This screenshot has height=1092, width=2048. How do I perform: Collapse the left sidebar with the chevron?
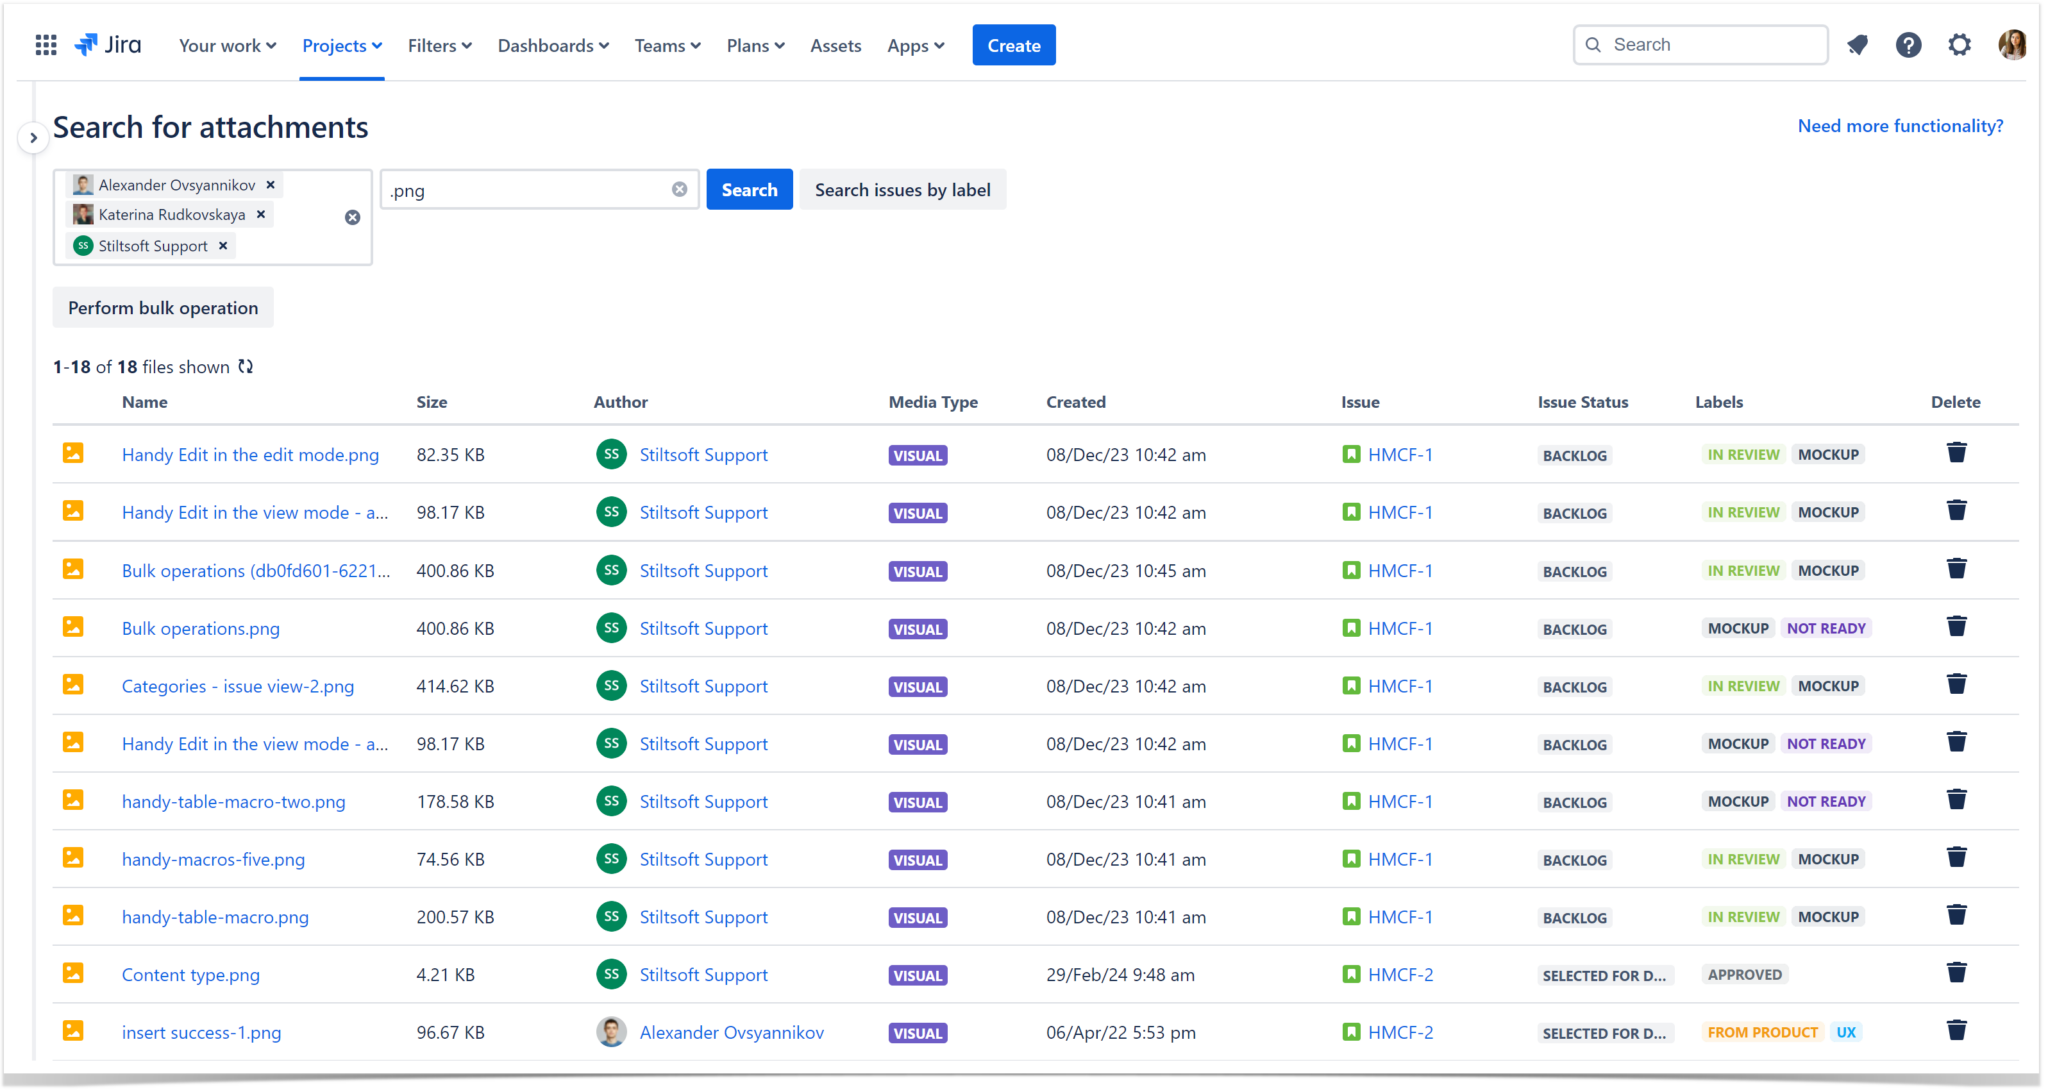33,137
